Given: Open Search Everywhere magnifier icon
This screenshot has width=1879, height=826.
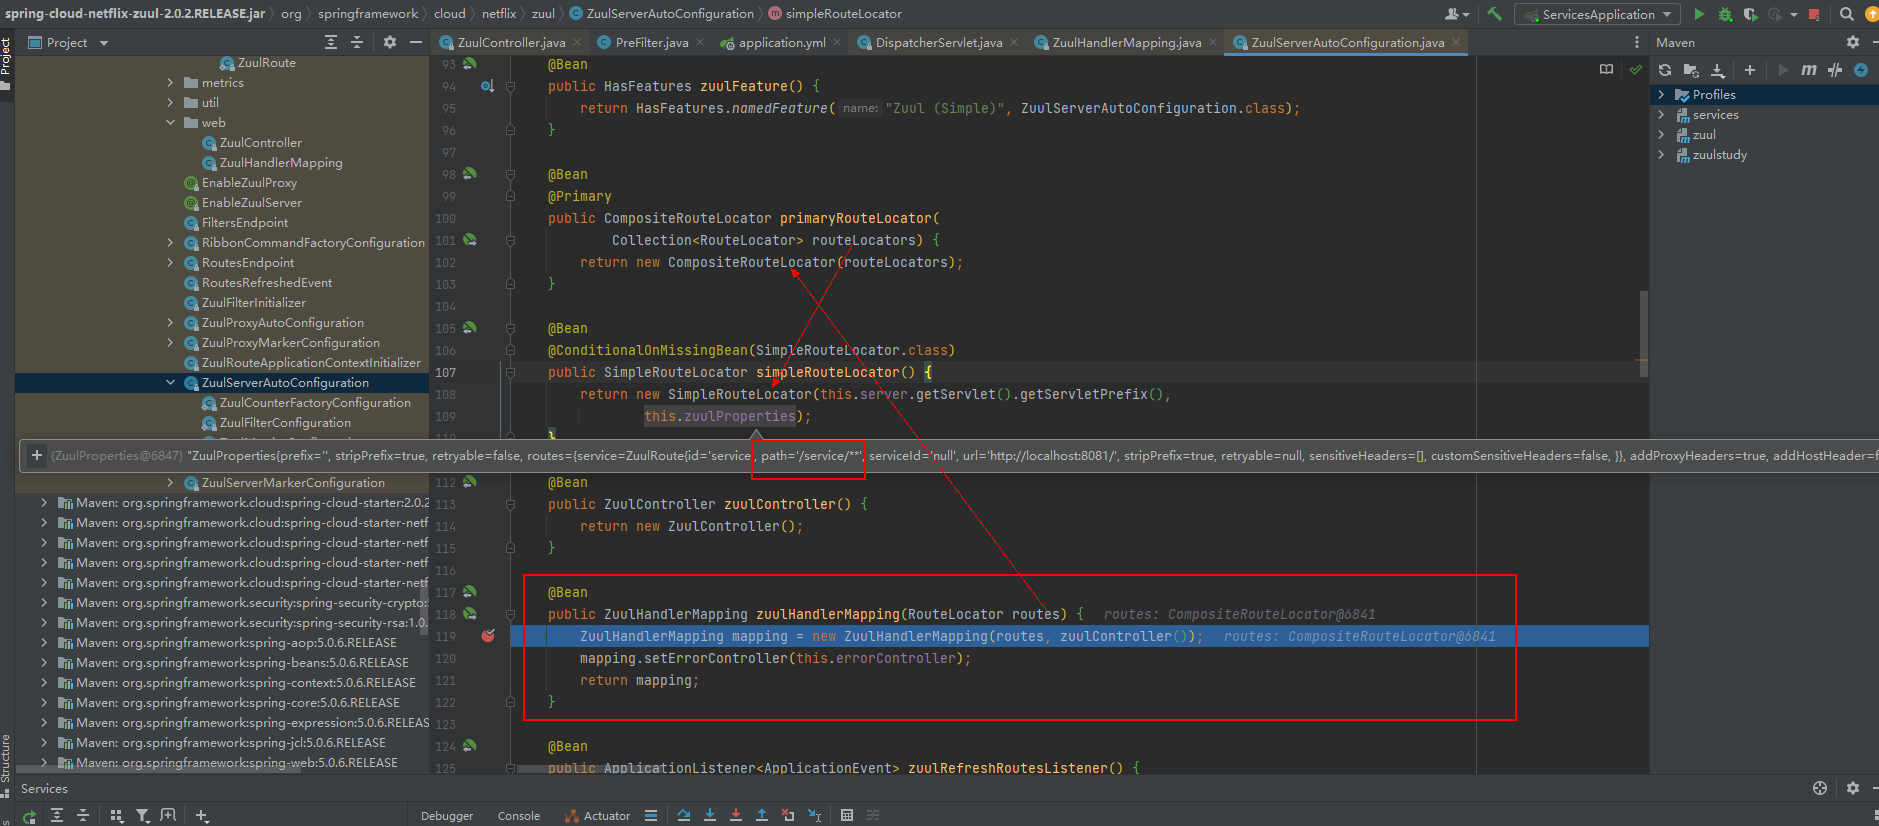Looking at the screenshot, I should (1846, 14).
